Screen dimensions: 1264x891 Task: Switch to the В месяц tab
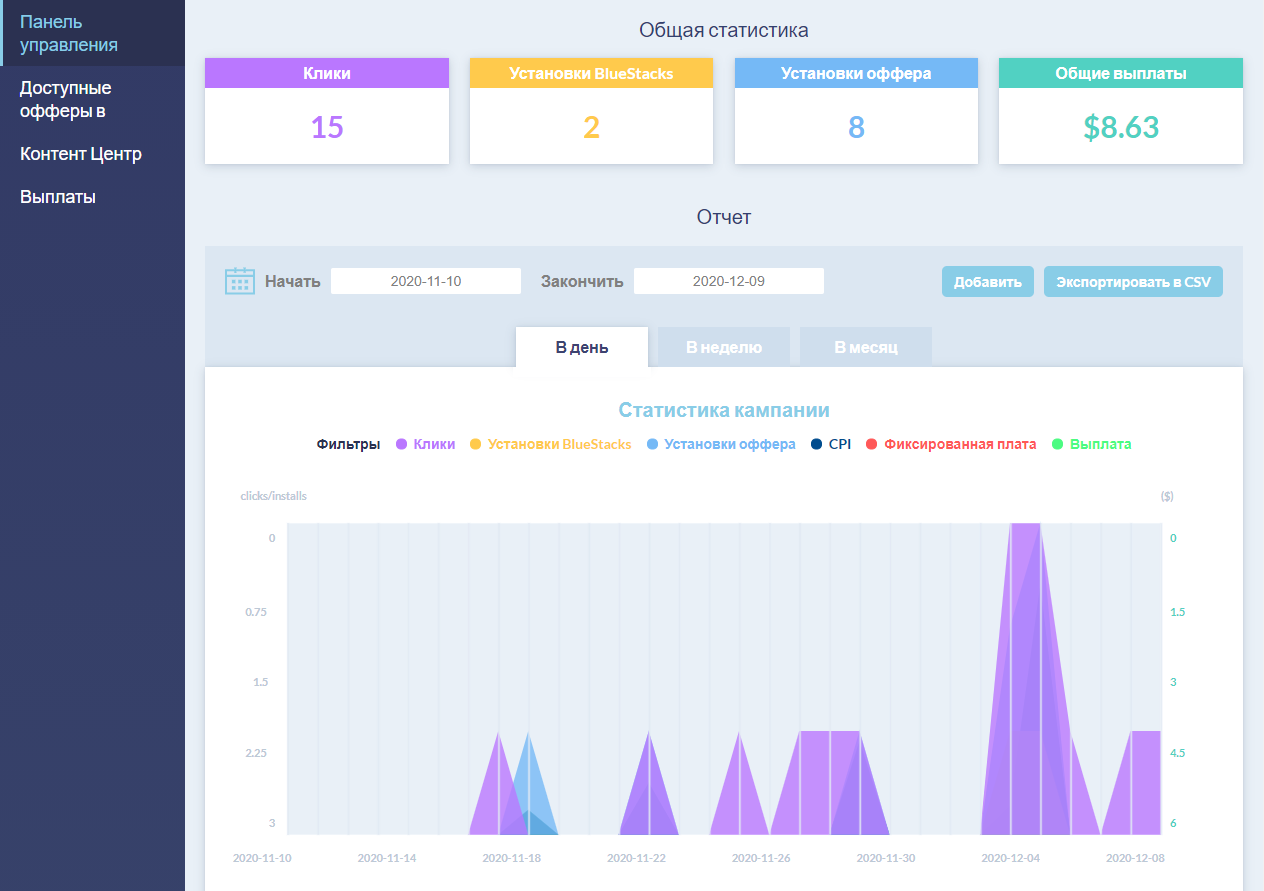click(x=866, y=347)
